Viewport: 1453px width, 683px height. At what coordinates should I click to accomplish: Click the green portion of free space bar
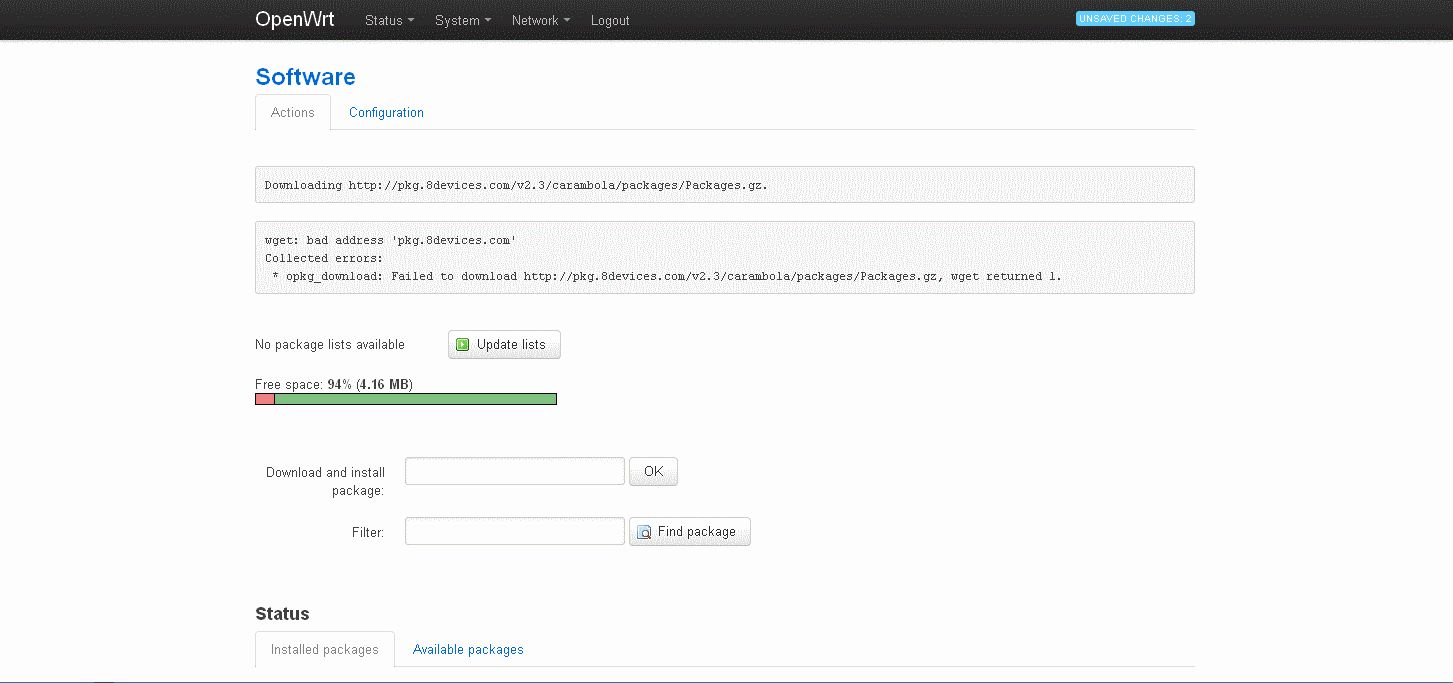[x=415, y=399]
